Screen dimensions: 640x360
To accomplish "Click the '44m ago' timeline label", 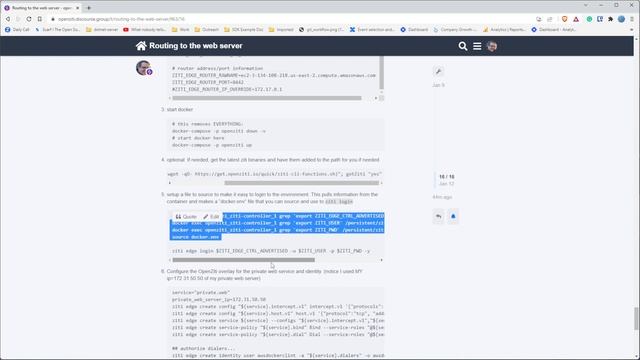I will [x=442, y=197].
